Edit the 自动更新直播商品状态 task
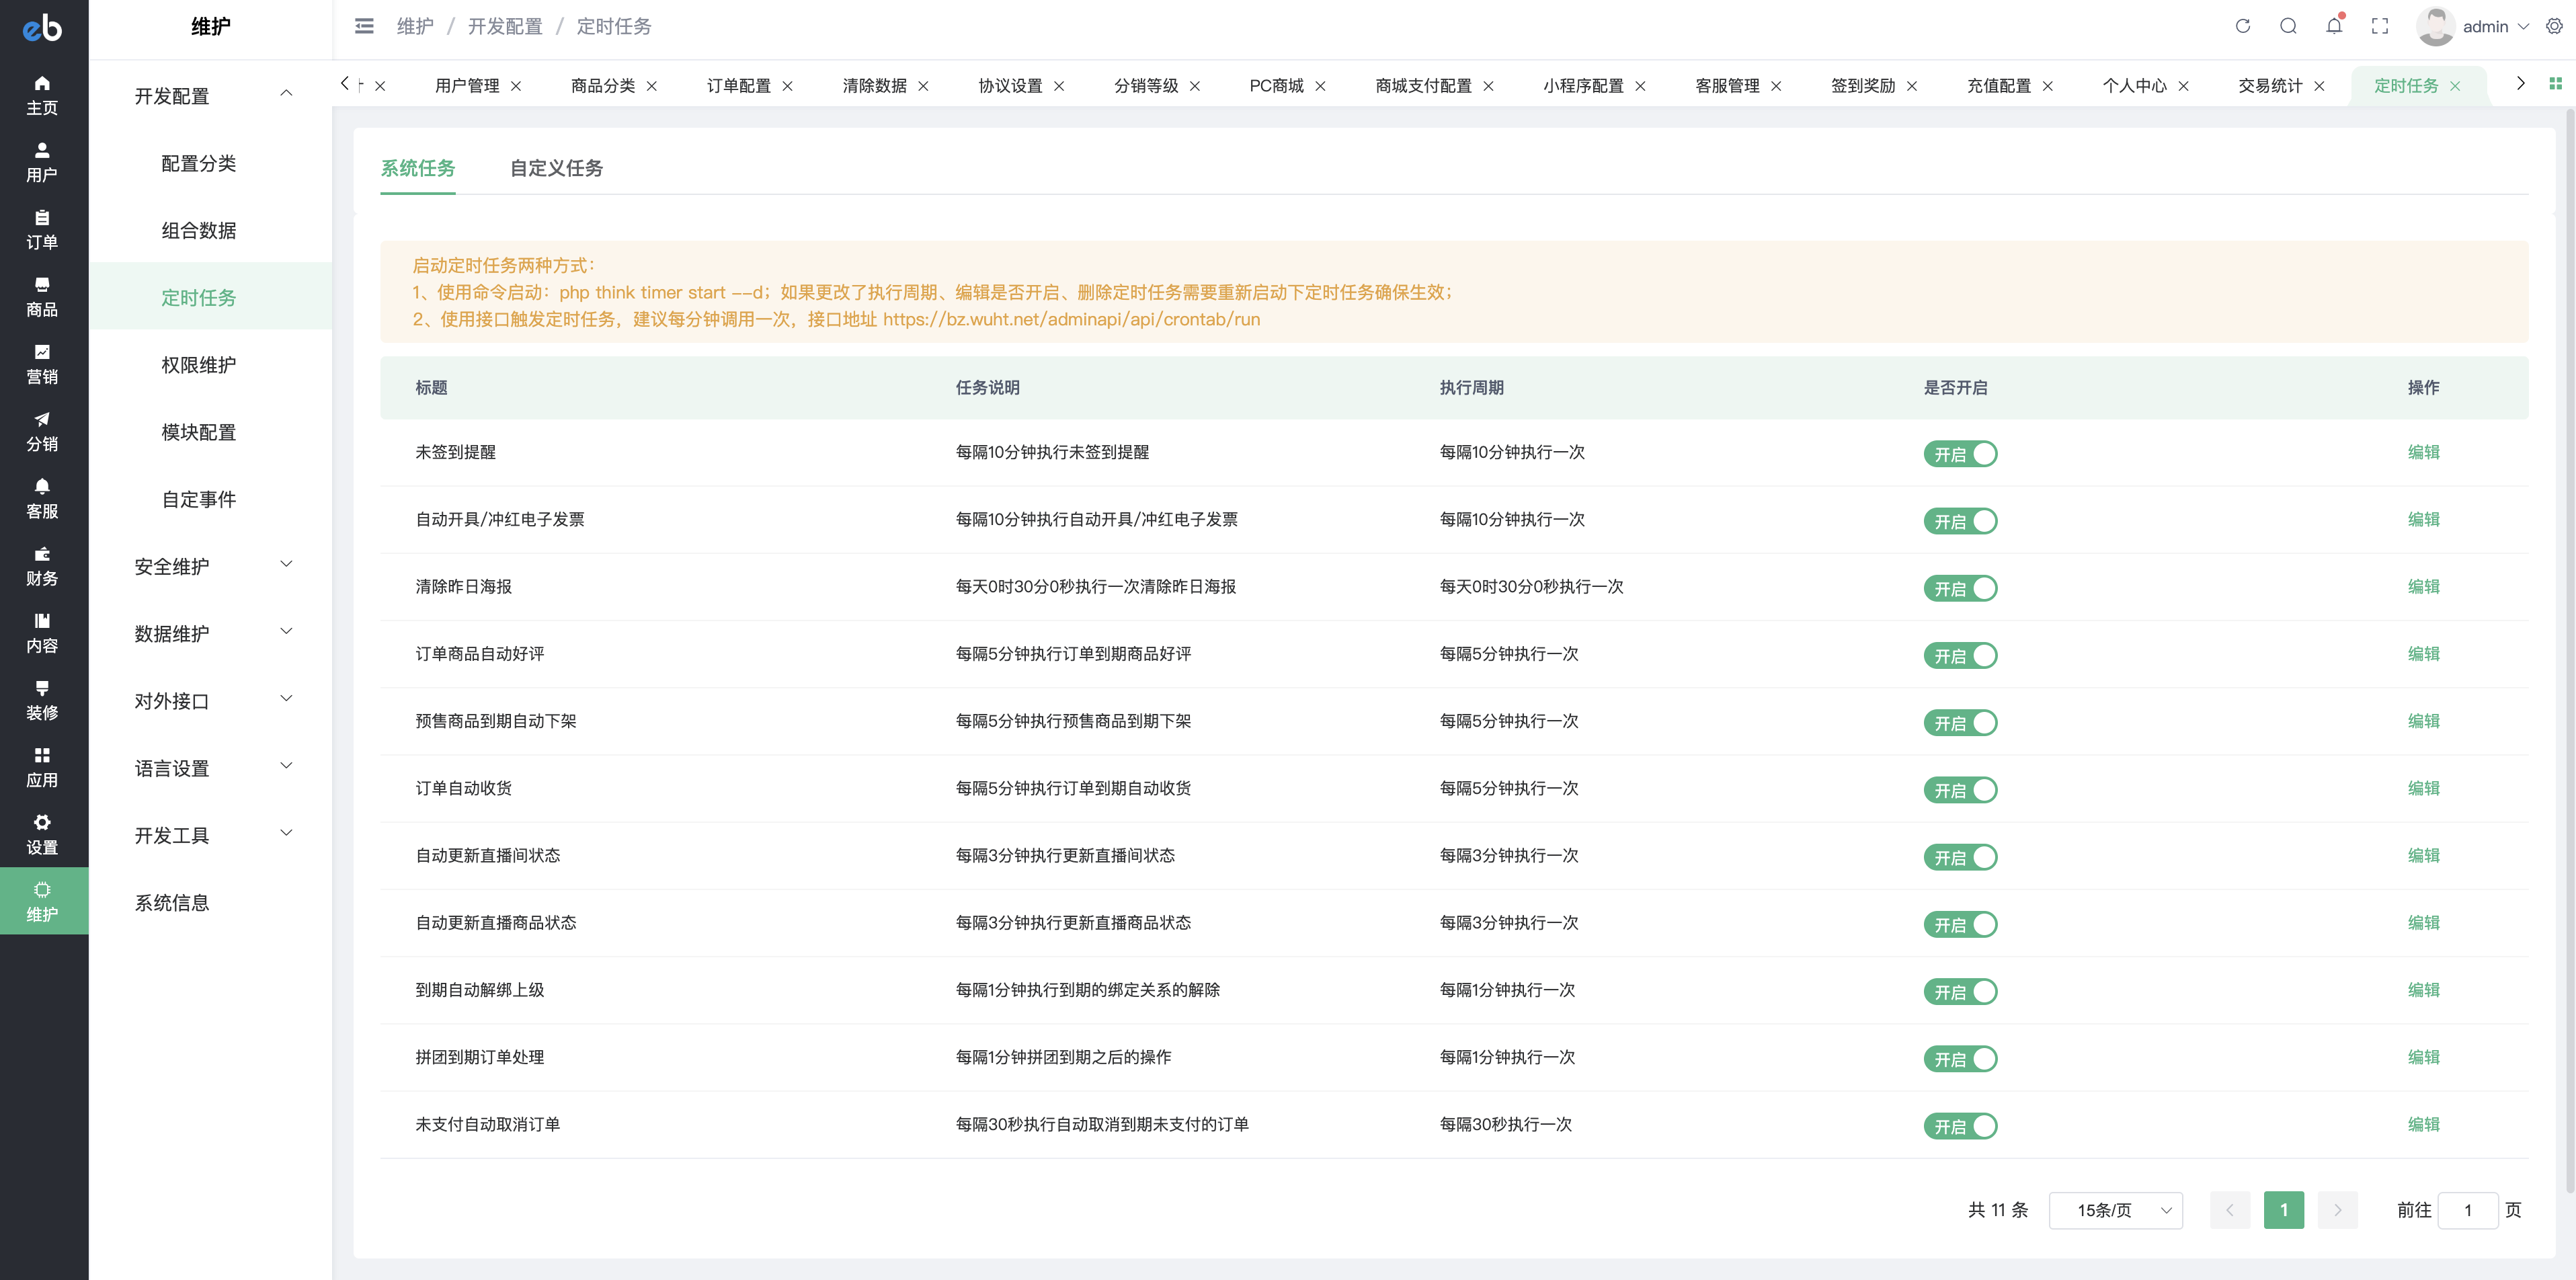 pos(2423,922)
